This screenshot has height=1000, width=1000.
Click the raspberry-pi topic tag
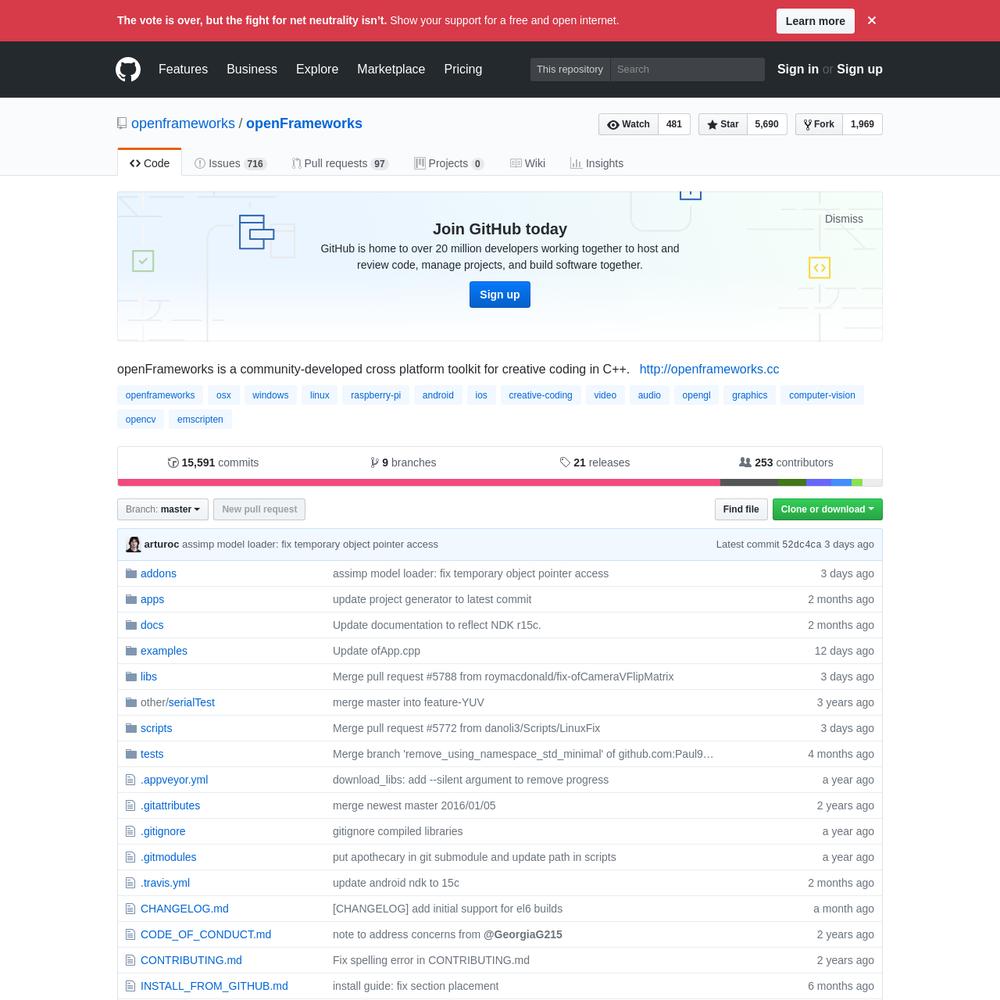click(x=376, y=395)
